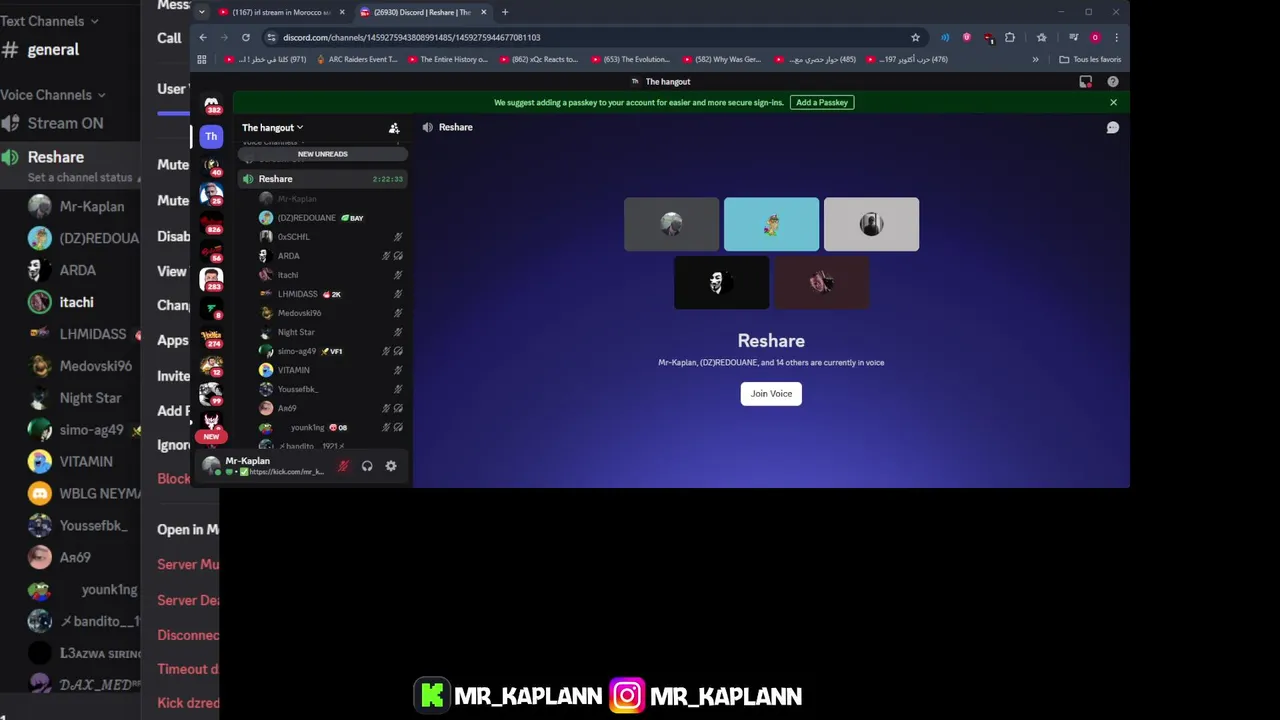Select Discord Reshare browser tab

[422, 12]
